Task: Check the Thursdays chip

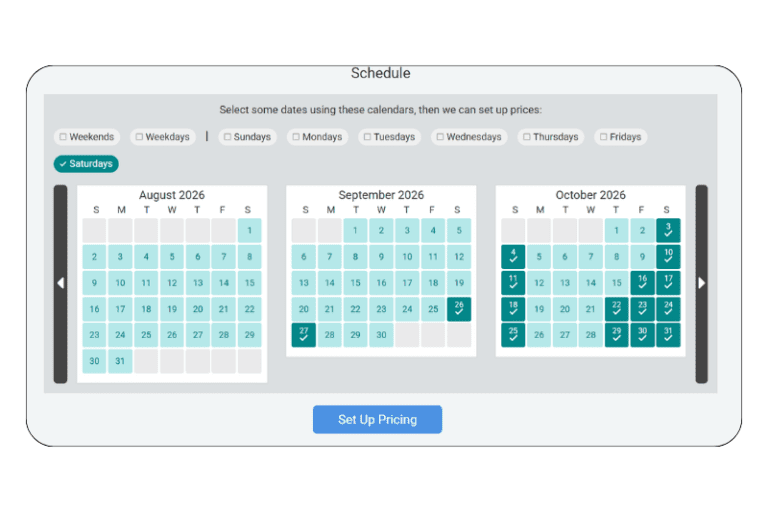Action: click(550, 137)
